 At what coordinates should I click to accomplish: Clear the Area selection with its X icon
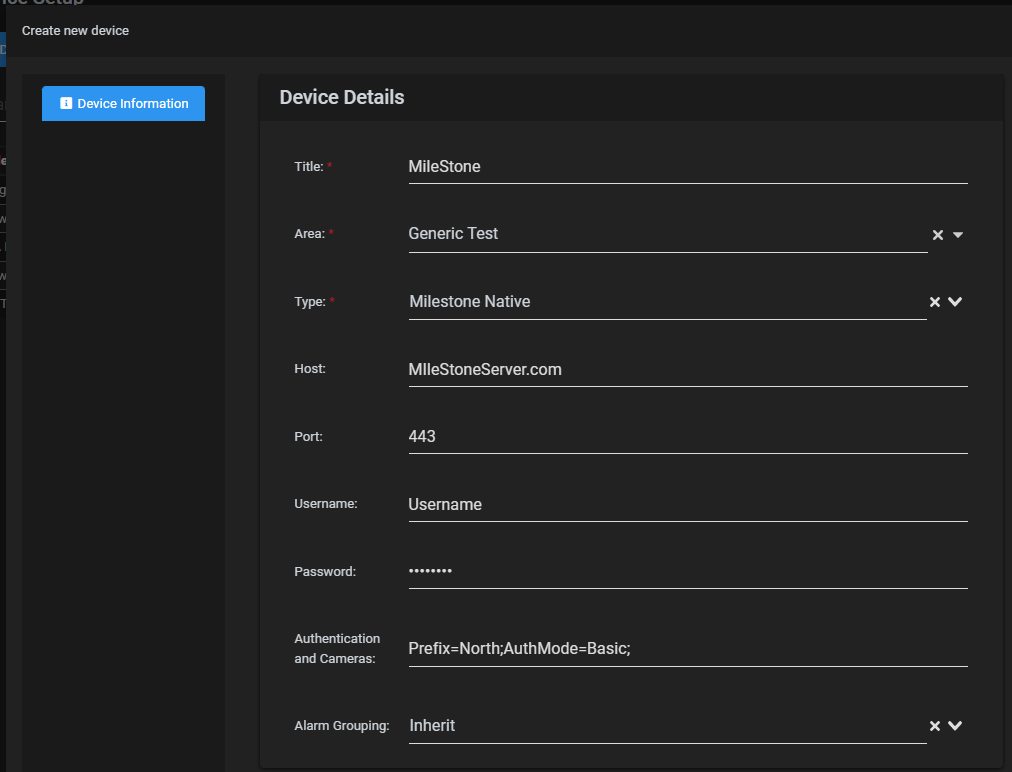(938, 235)
